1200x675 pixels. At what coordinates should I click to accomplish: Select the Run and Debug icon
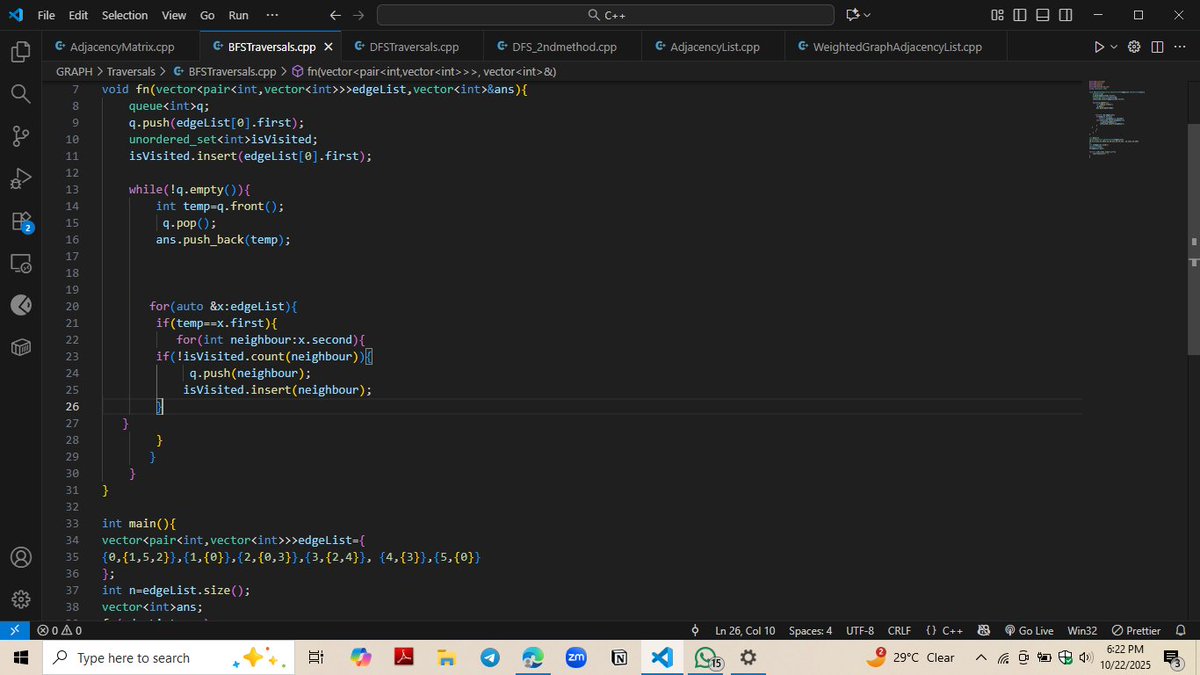21,178
